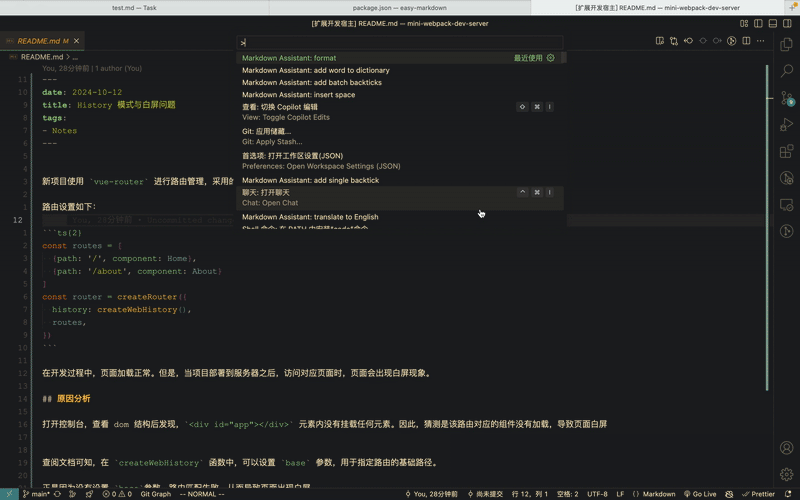Open errors and warnings count in status bar

(x=117, y=494)
